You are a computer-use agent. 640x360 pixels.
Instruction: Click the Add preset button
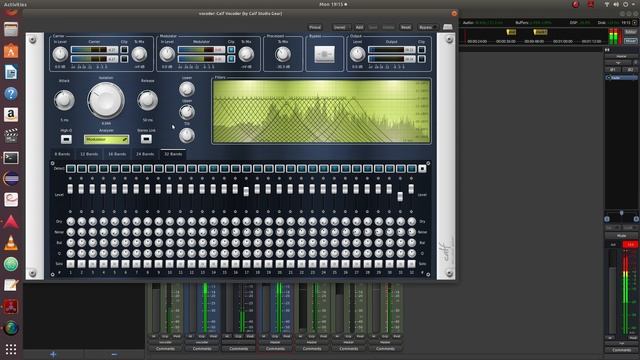pyautogui.click(x=359, y=27)
